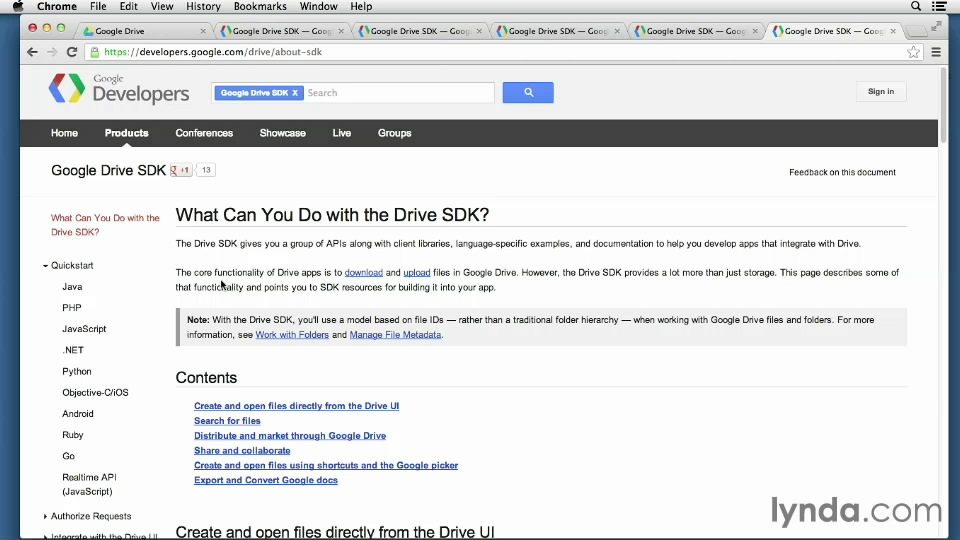Open What Can You Do sidebar link
The width and height of the screenshot is (960, 540).
pos(105,225)
